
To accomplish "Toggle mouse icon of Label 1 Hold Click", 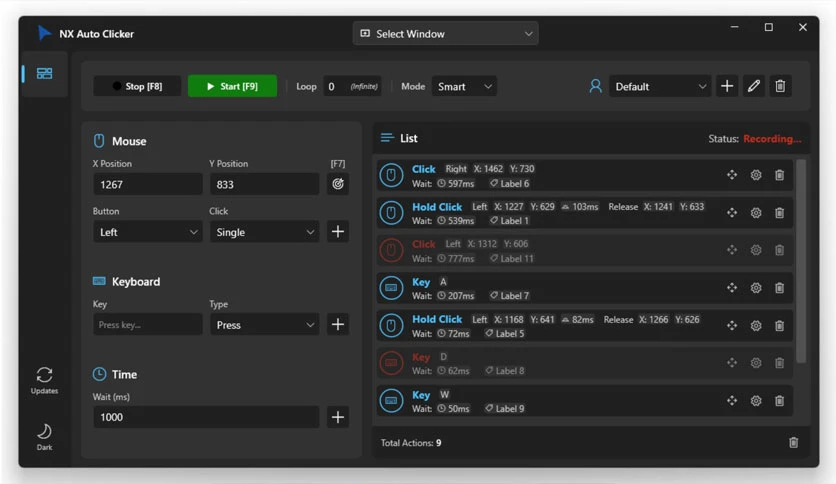I will pyautogui.click(x=391, y=213).
